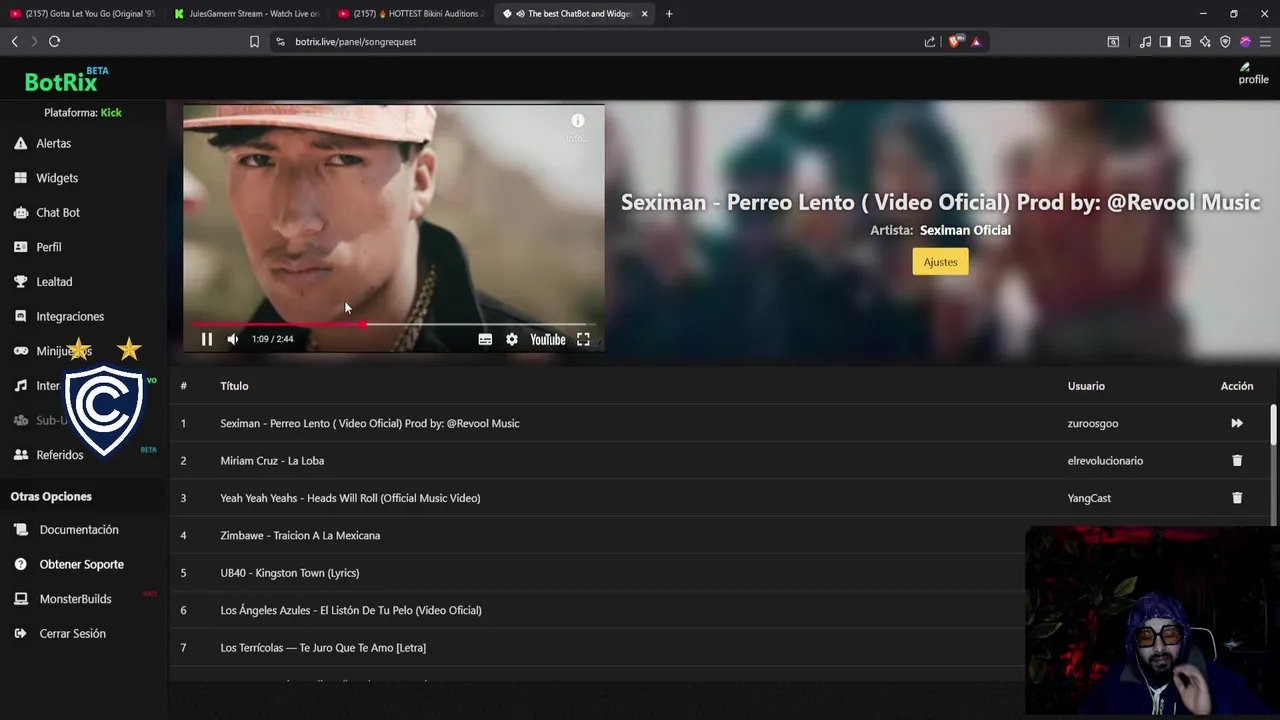Image resolution: width=1280 pixels, height=720 pixels.
Task: Skip current song Seximan Perreo Lento
Action: tap(1237, 423)
